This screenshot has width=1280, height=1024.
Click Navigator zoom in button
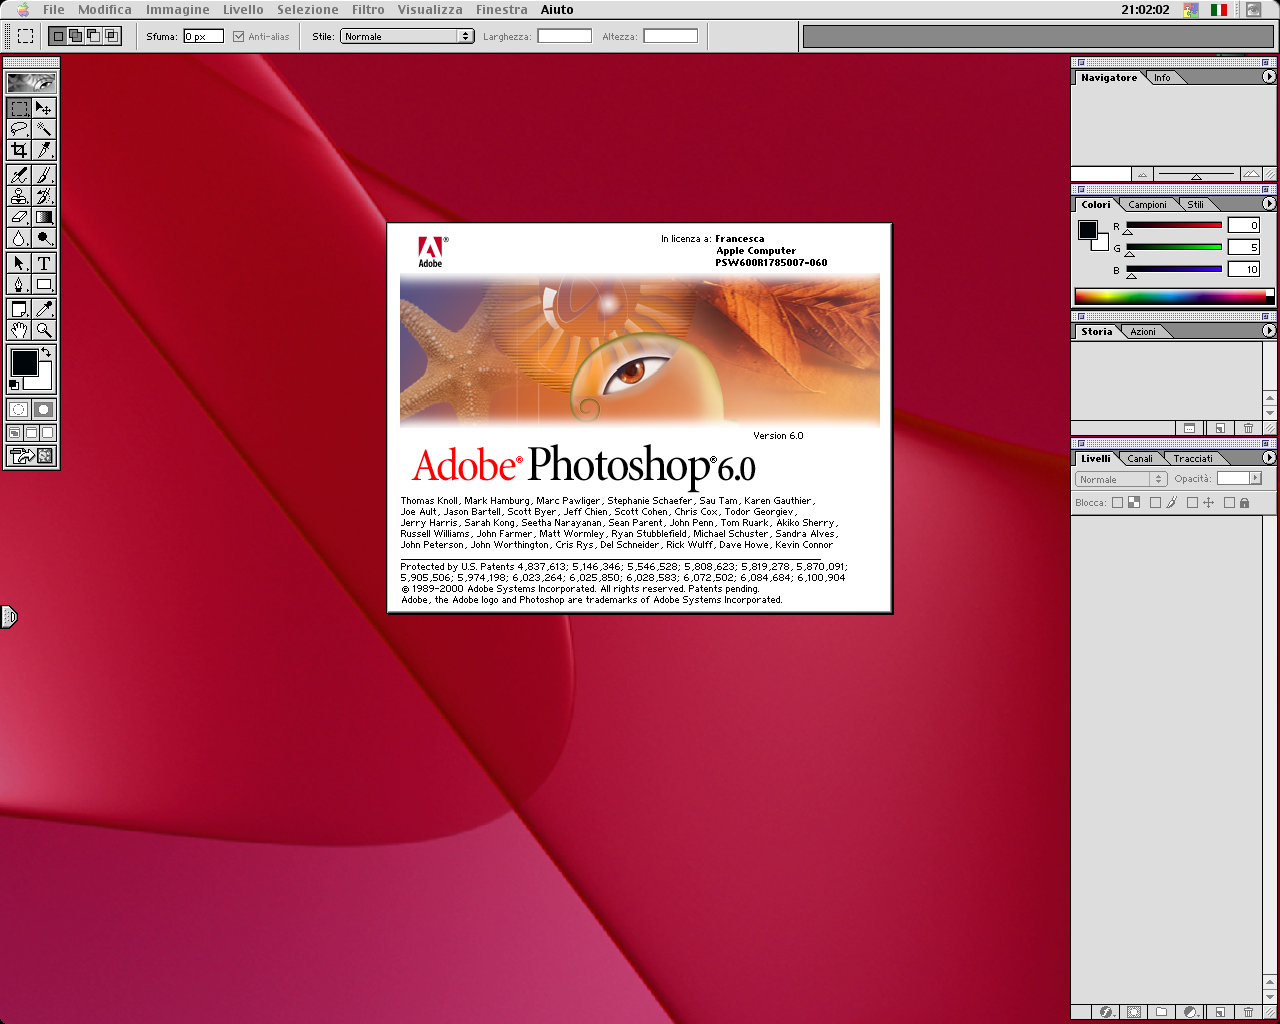[x=1251, y=174]
